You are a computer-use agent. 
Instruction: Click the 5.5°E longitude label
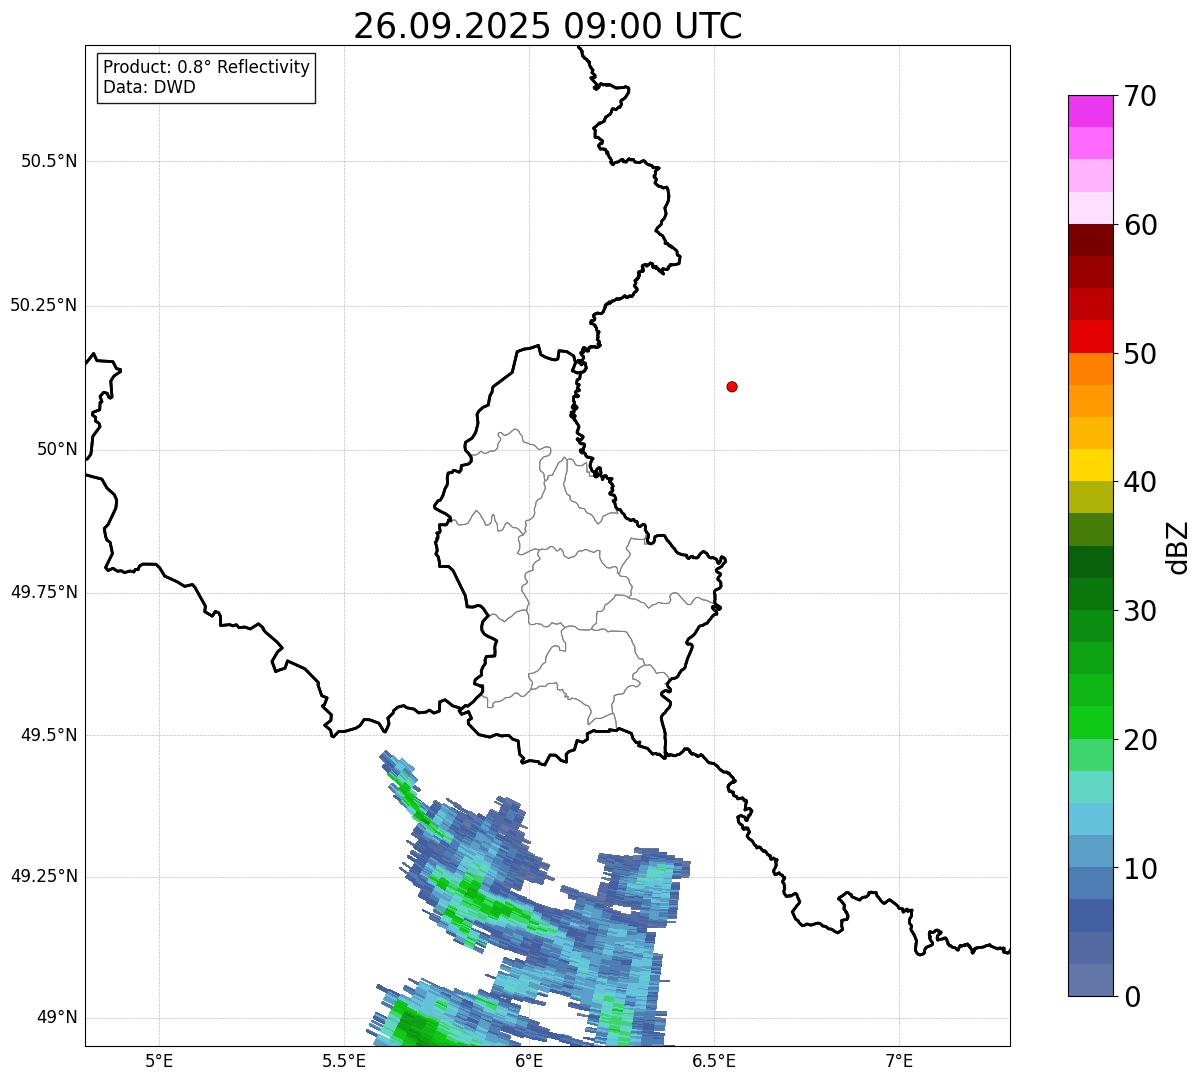(344, 1061)
